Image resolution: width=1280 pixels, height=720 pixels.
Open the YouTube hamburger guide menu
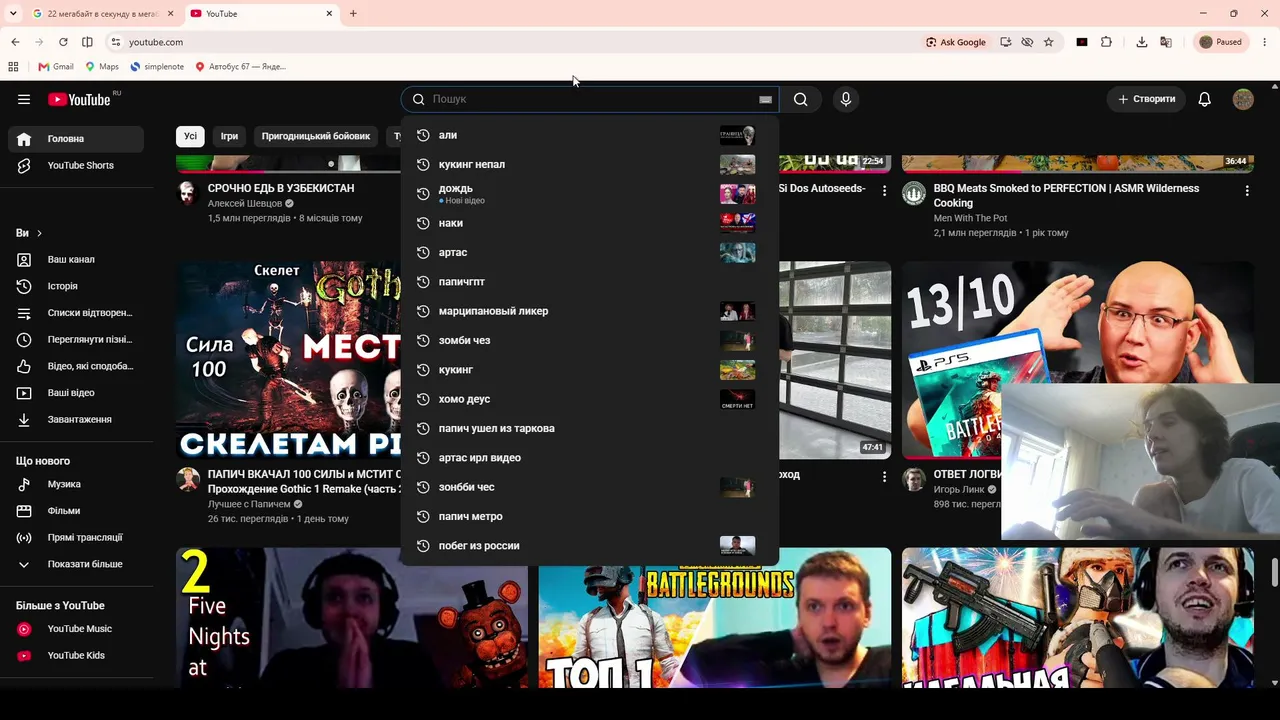[24, 99]
